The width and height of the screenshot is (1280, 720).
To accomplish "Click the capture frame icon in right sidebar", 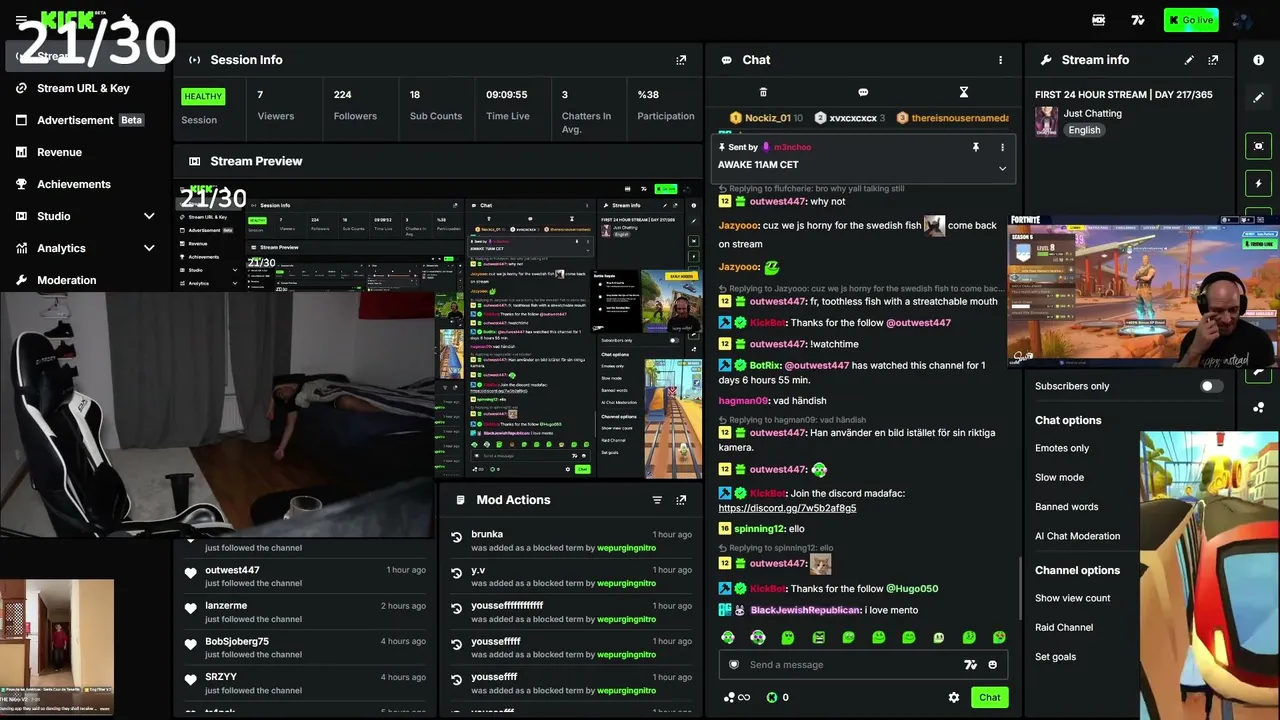I will click(1258, 146).
